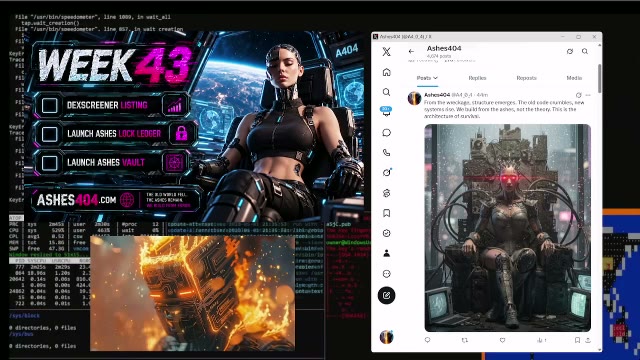Click the Ashes404 author name on the post
Image resolution: width=640 pixels, height=360 pixels.
point(437,95)
